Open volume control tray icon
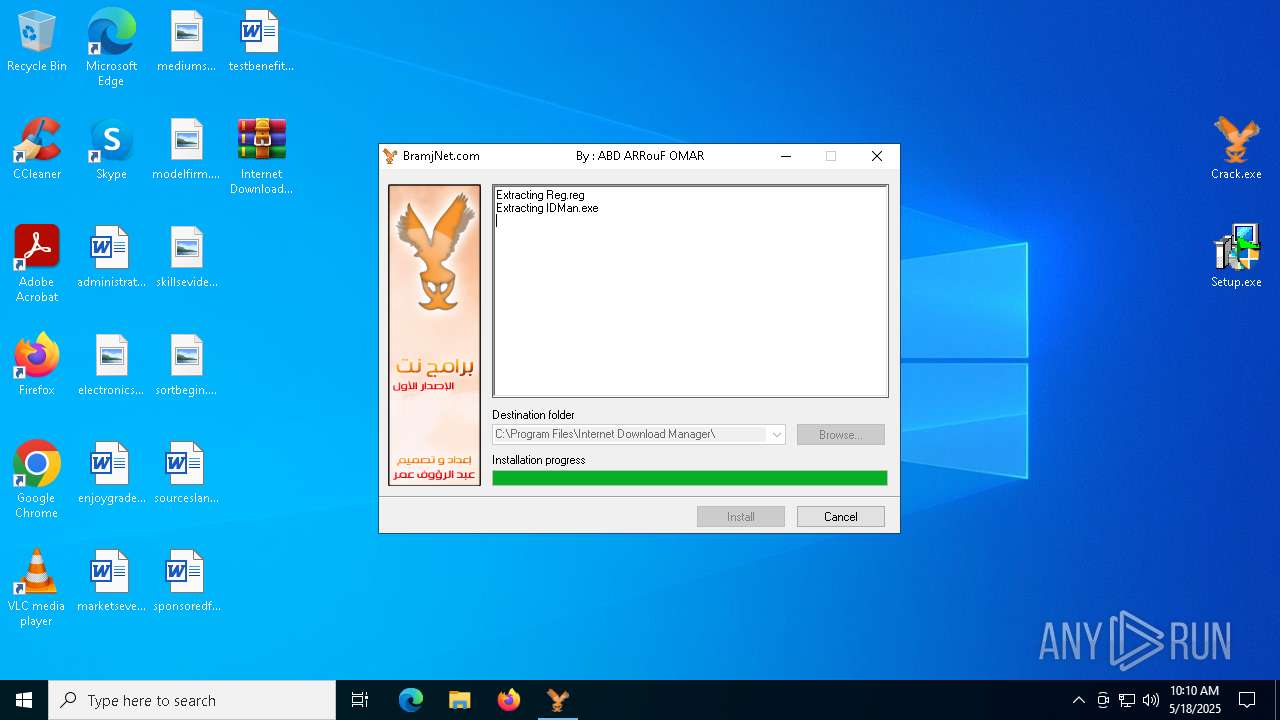The height and width of the screenshot is (720, 1280). pos(1151,700)
